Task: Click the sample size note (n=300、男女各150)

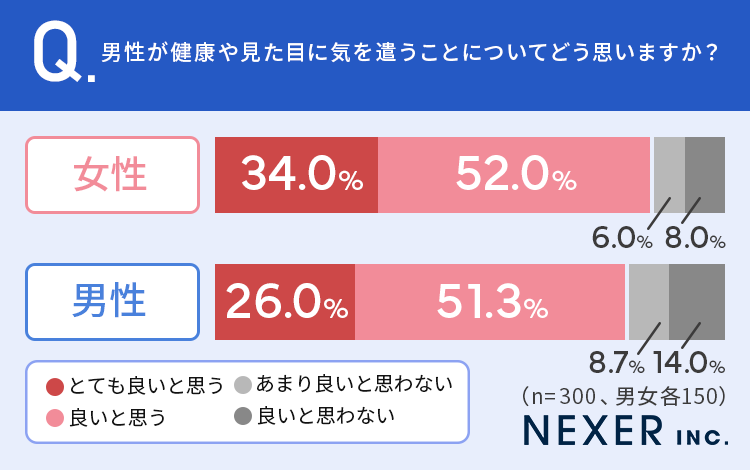Action: 623,395
